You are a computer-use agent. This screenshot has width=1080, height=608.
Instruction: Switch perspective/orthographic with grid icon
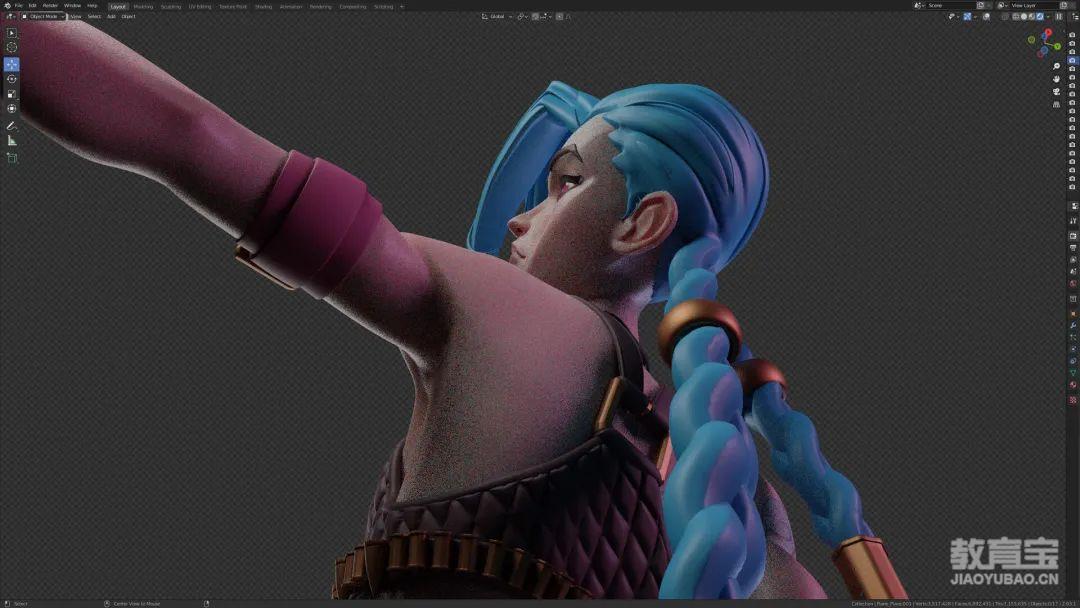click(1057, 105)
